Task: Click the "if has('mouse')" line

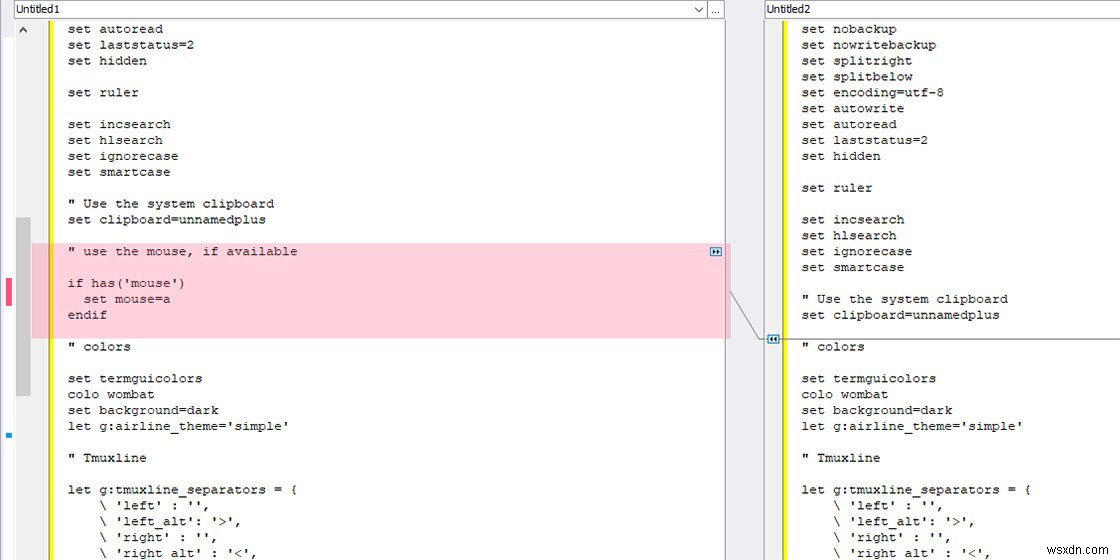Action: coord(126,284)
